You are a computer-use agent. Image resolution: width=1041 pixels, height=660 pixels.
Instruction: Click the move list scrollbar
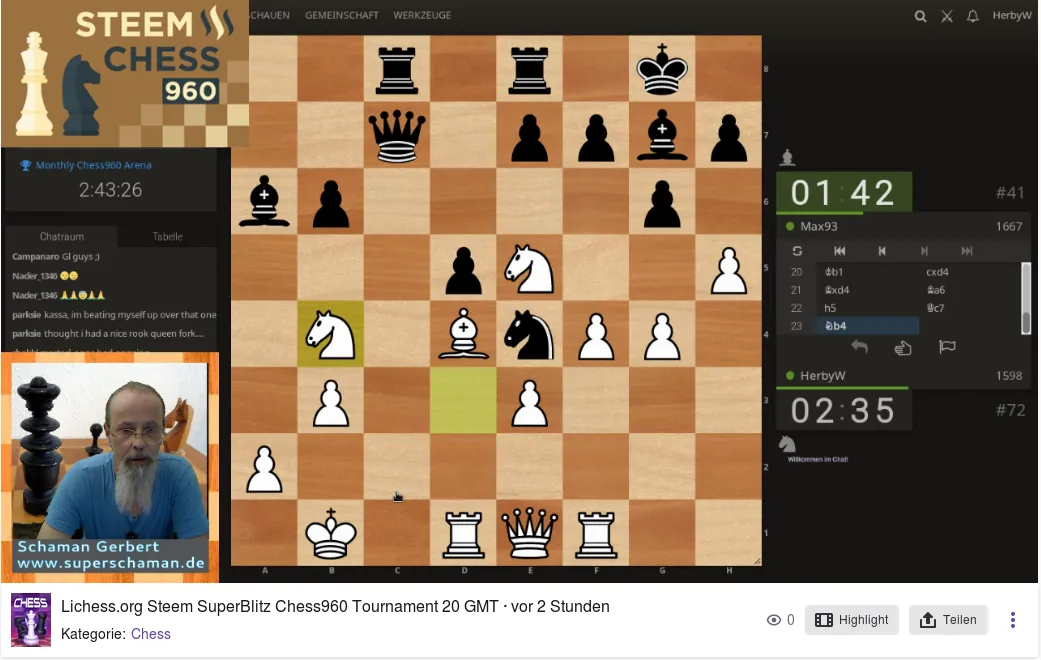coord(1026,299)
